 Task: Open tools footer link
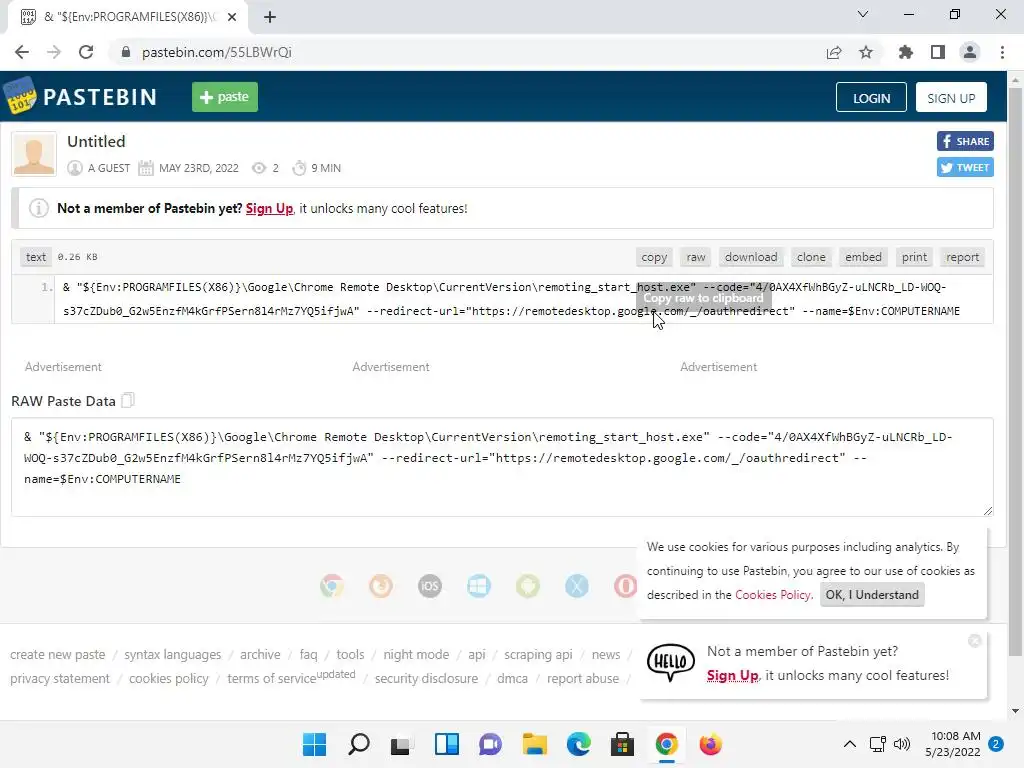coord(350,654)
